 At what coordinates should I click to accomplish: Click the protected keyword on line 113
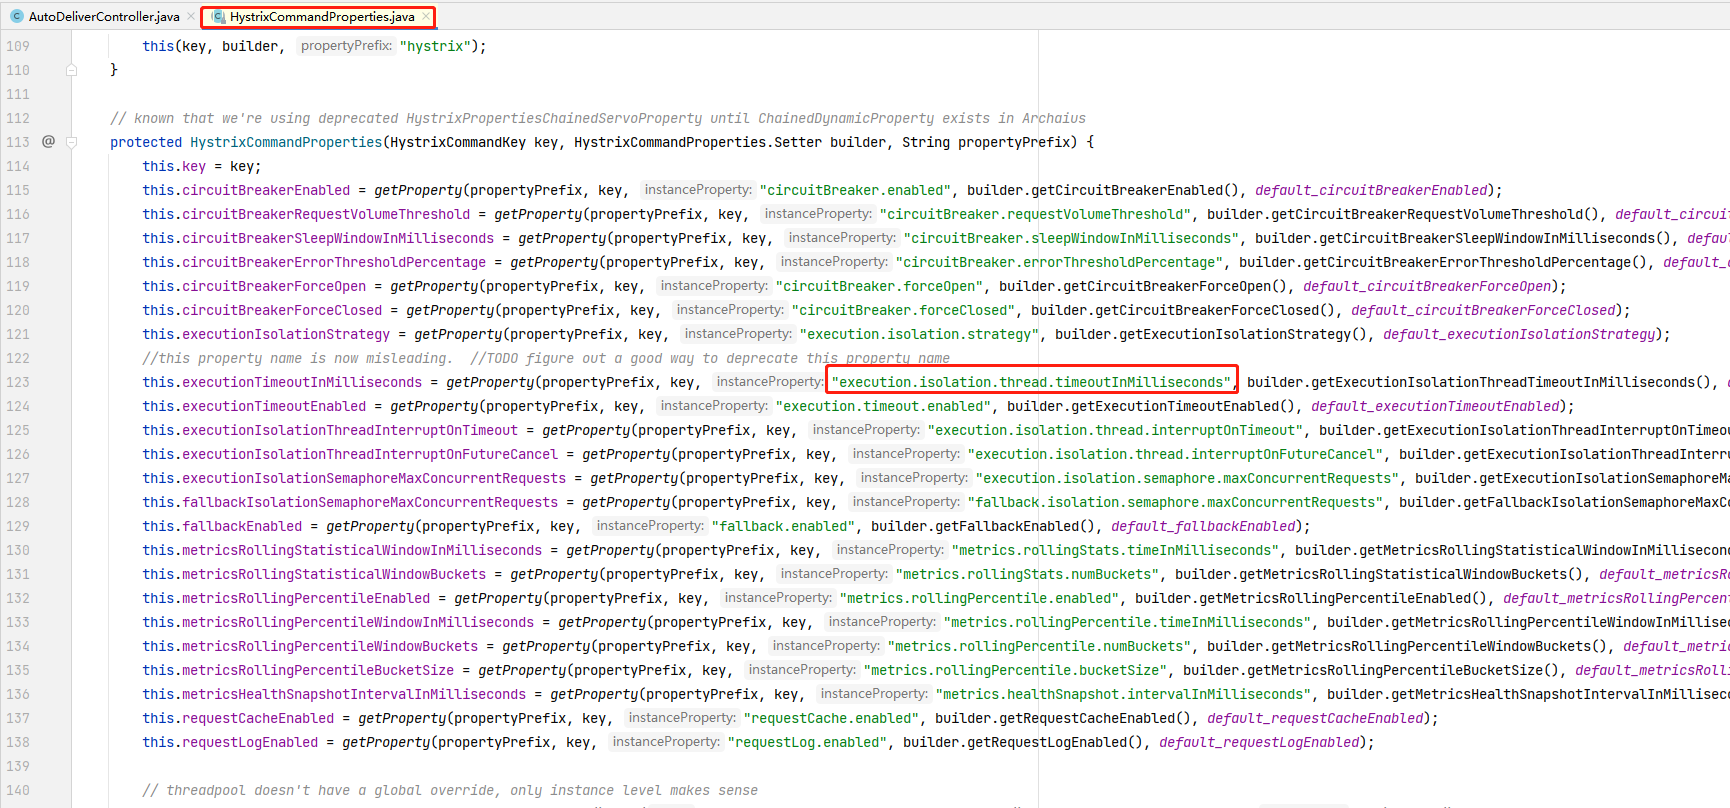(x=146, y=142)
